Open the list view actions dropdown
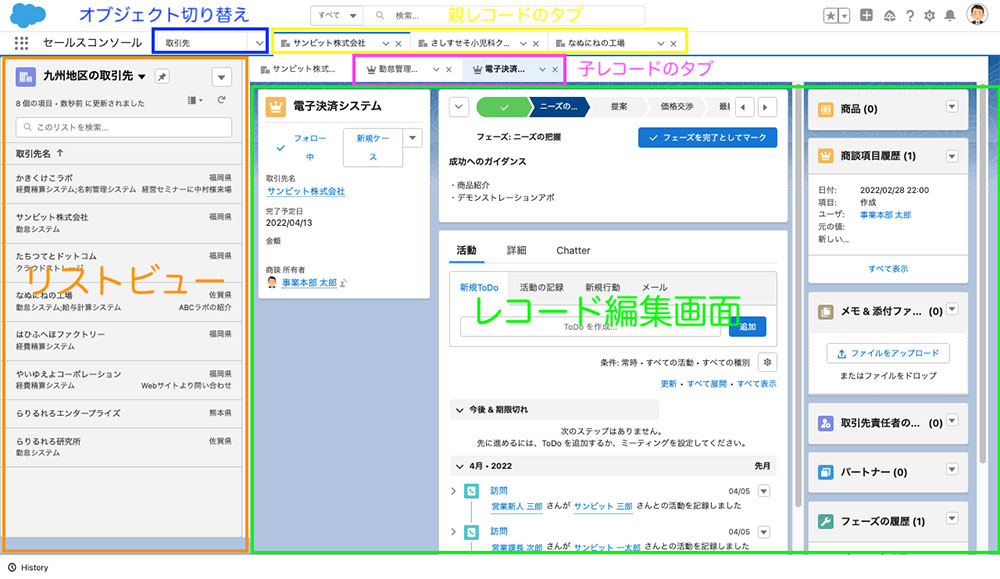 click(x=221, y=77)
